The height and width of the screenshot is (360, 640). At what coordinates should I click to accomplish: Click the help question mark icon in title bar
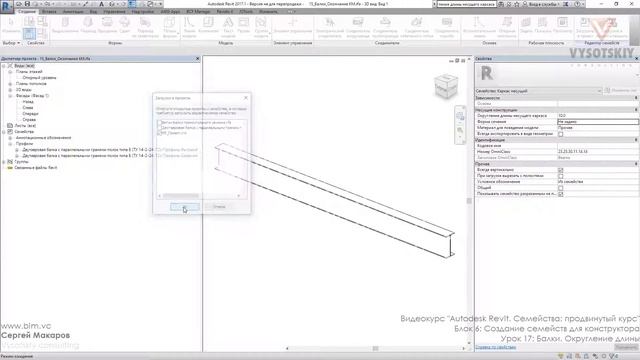577,4
